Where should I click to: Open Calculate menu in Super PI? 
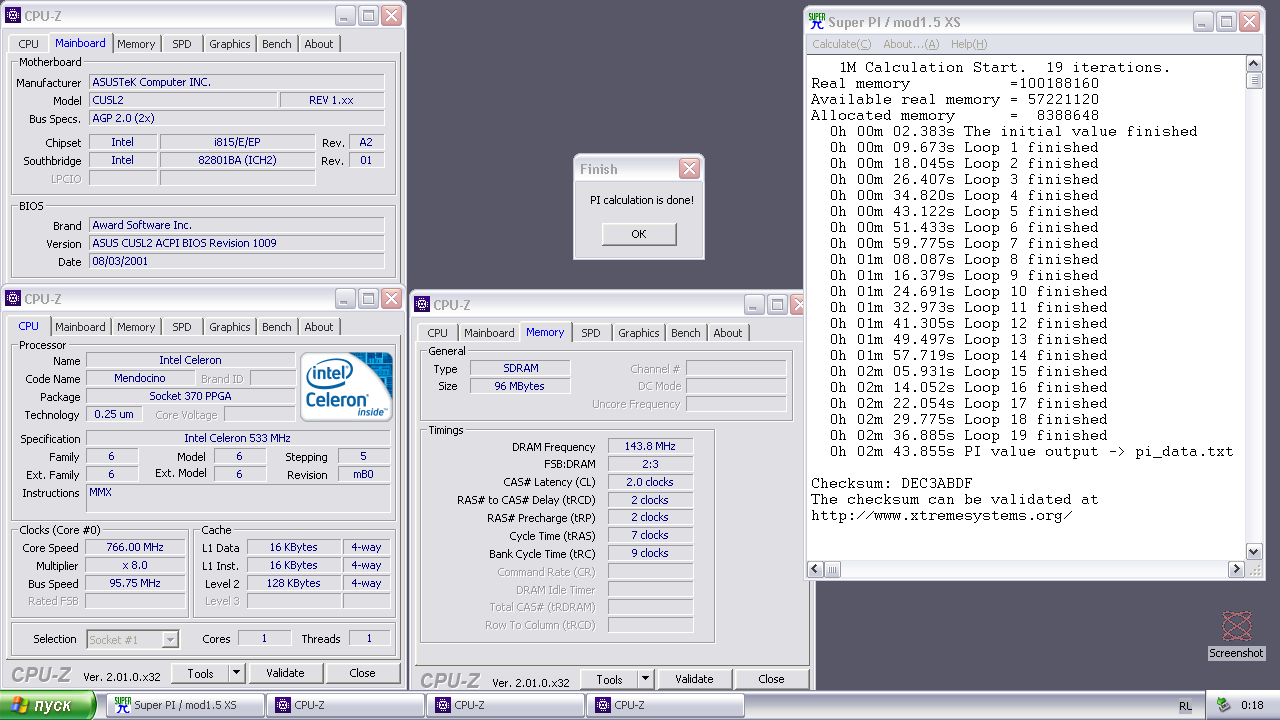841,44
